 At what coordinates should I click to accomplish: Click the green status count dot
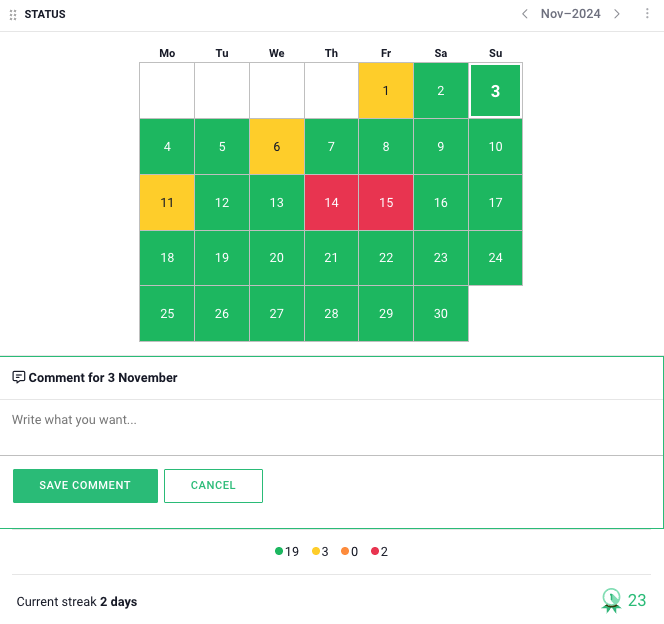pyautogui.click(x=279, y=551)
